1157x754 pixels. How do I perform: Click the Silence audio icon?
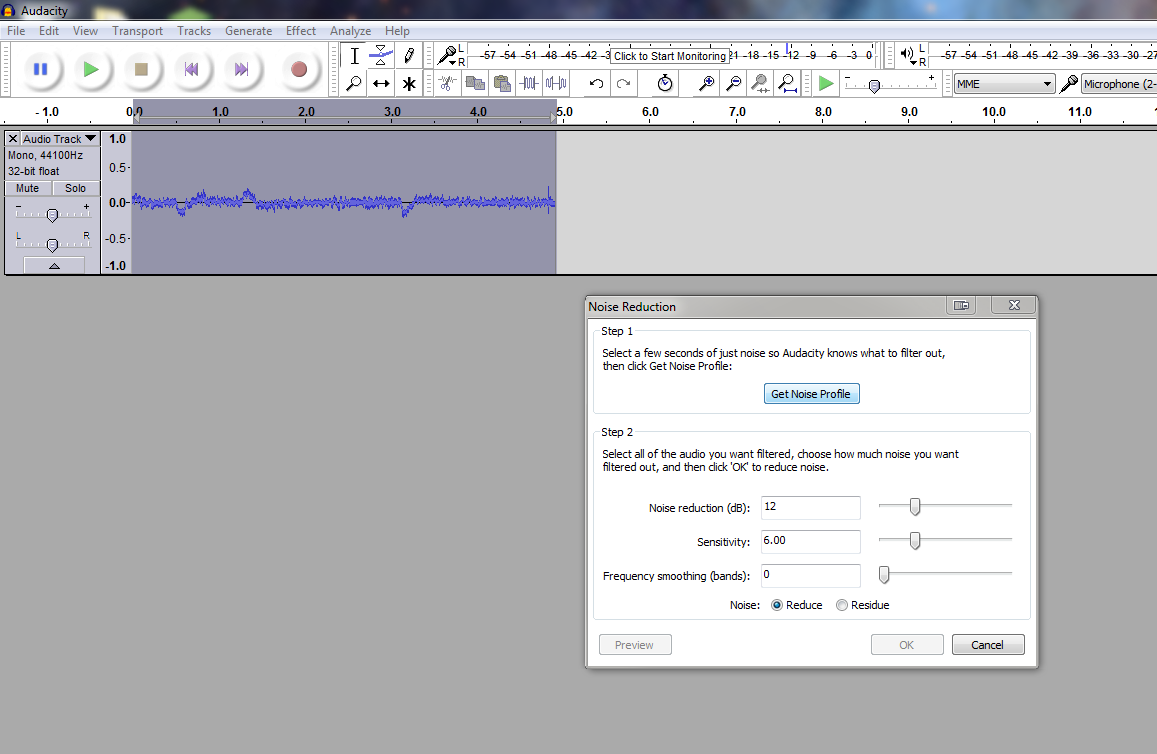click(x=556, y=83)
